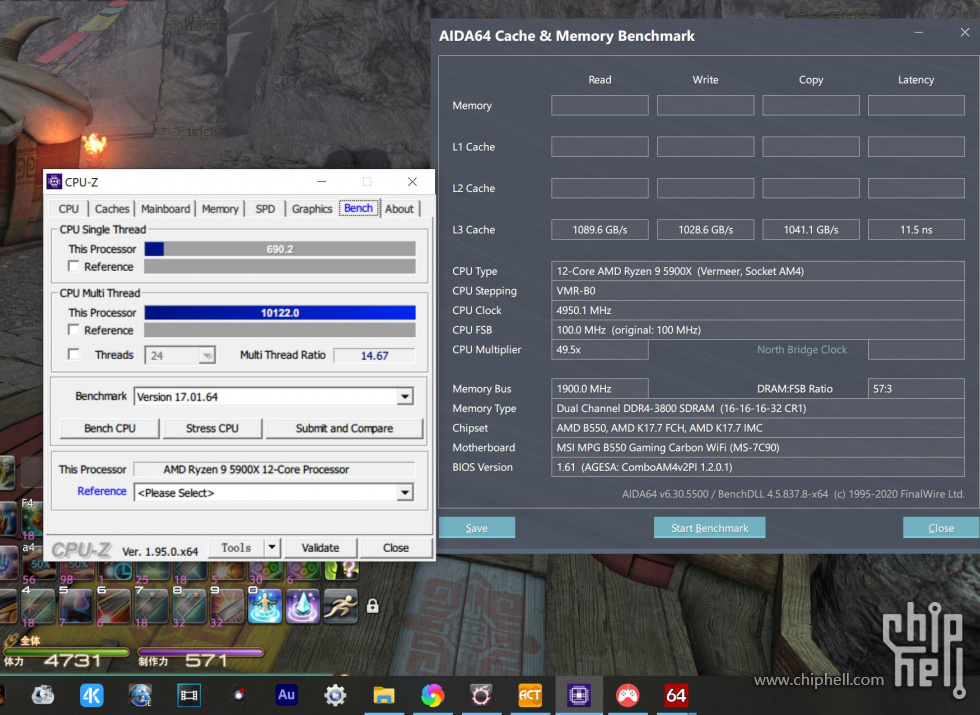
Task: Go to the Mainboard tab
Action: click(165, 209)
